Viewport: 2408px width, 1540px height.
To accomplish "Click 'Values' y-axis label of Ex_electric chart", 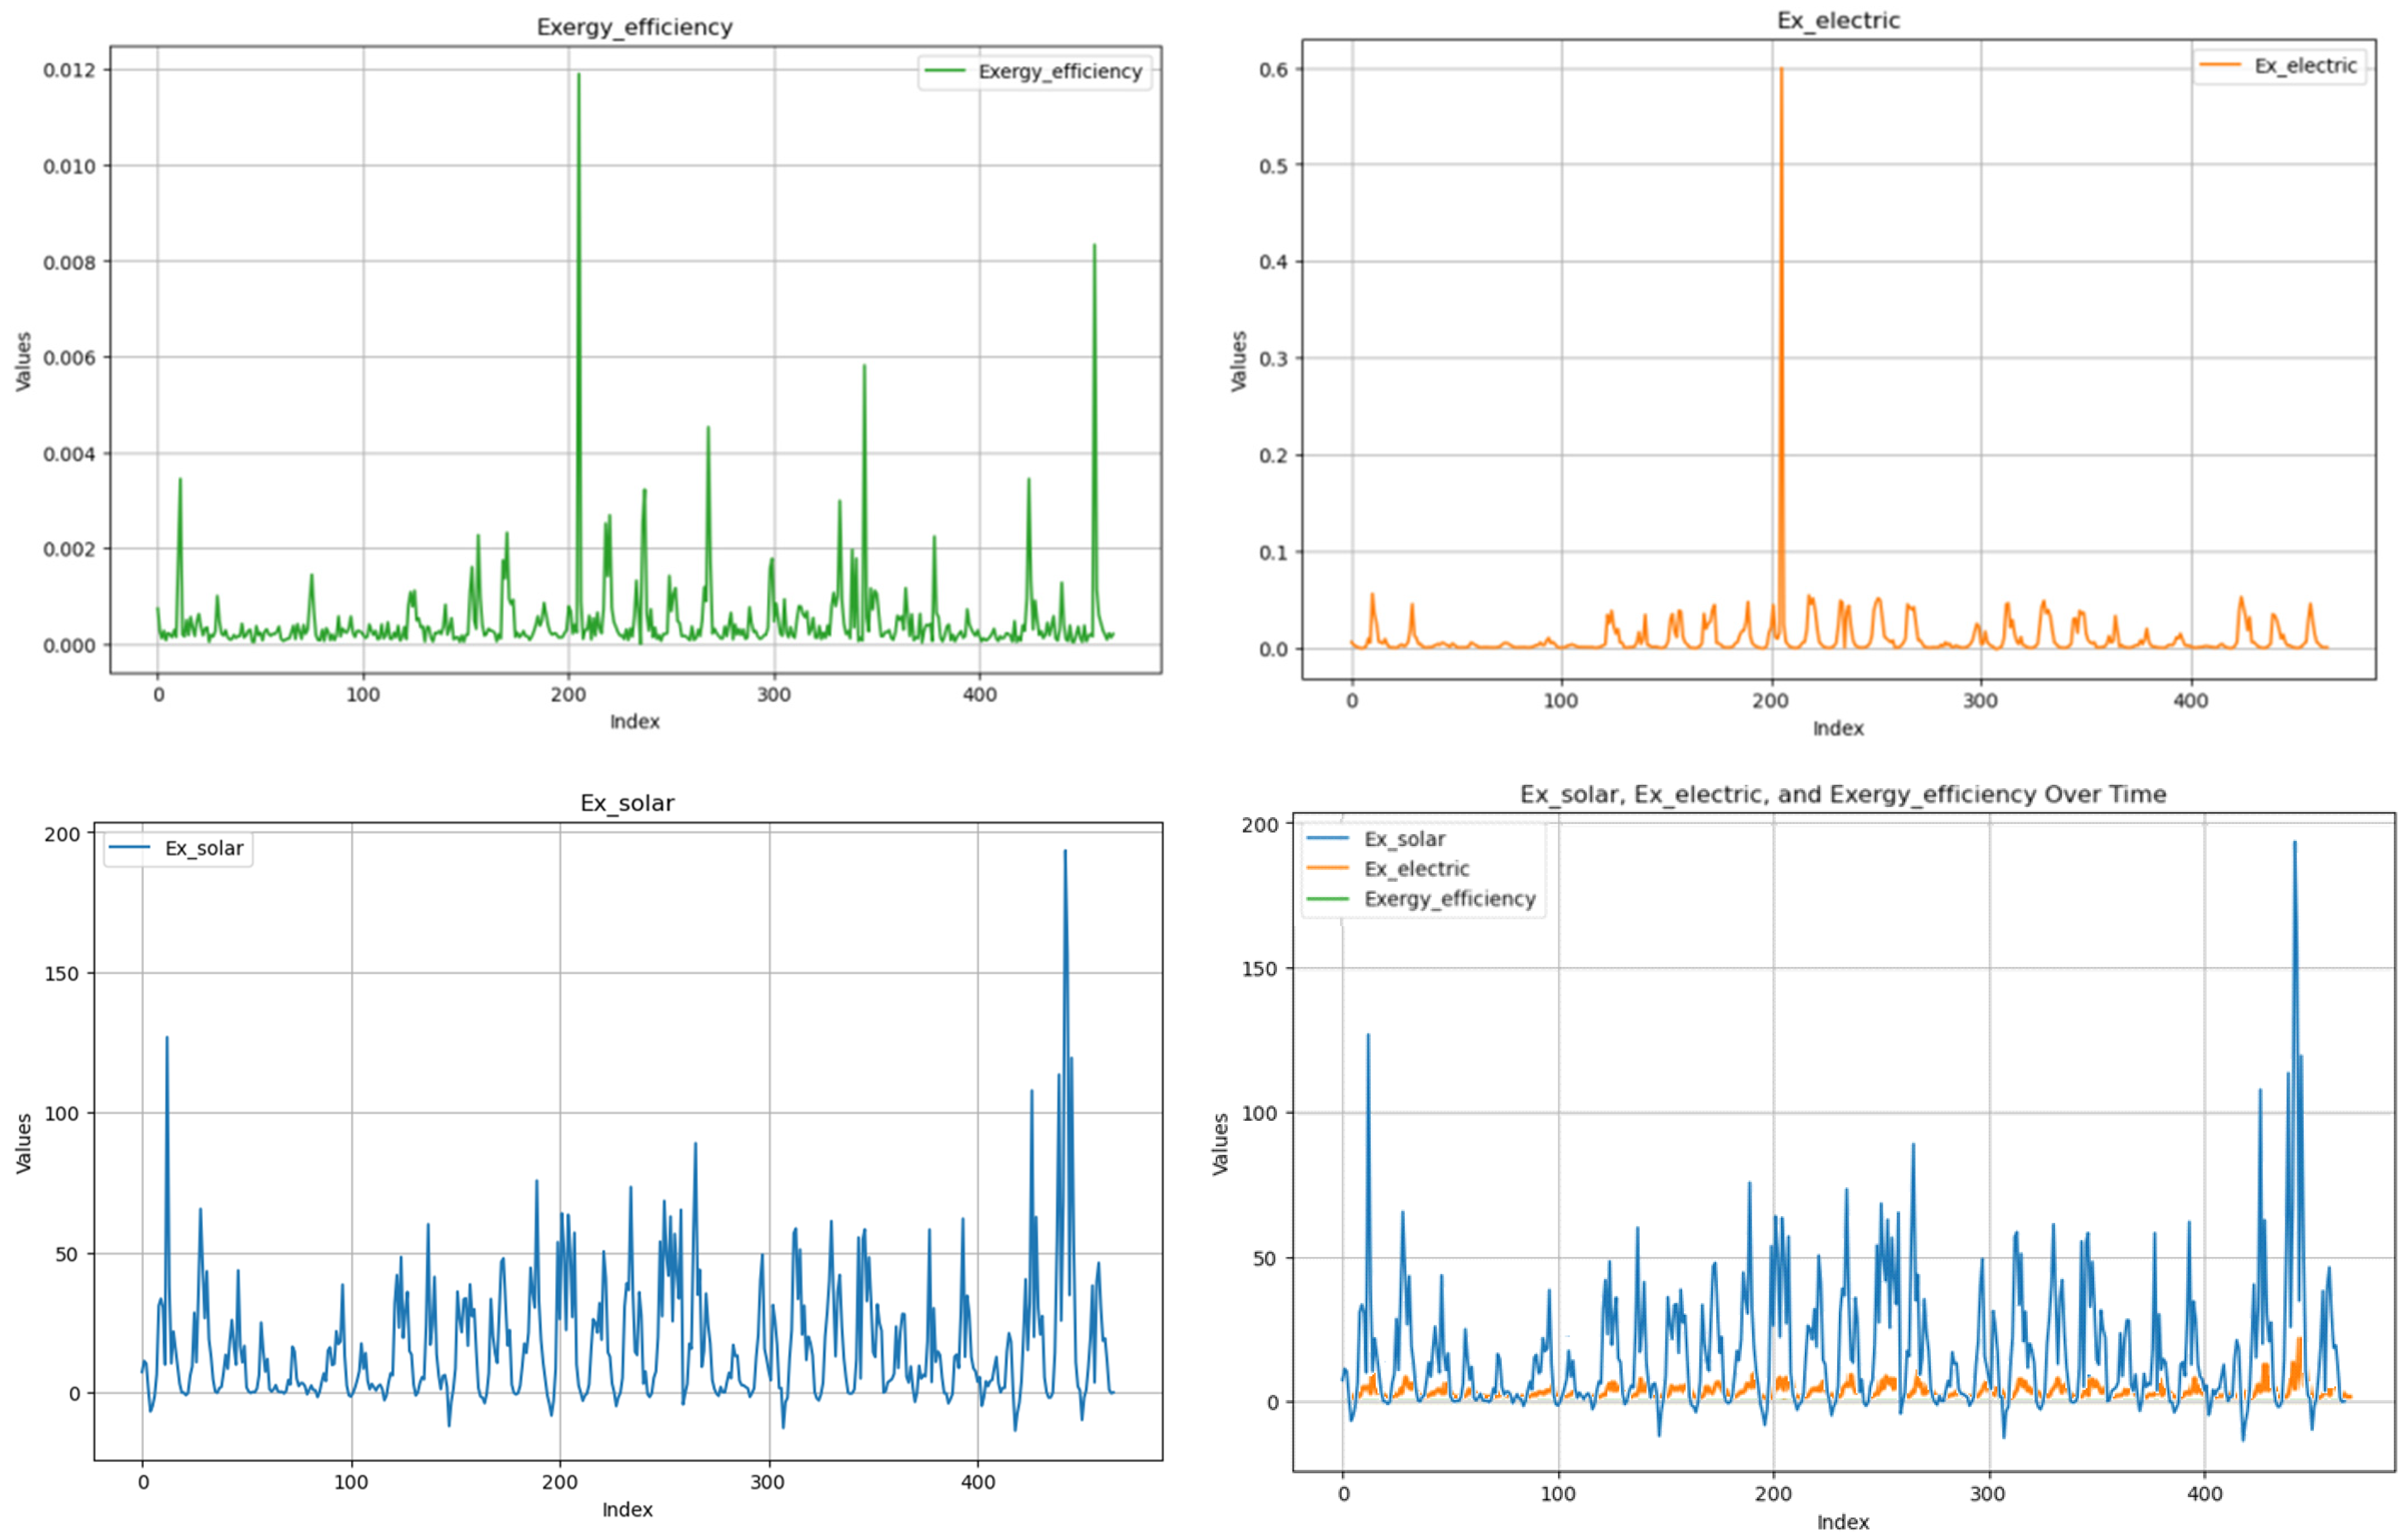I will pos(1238,360).
